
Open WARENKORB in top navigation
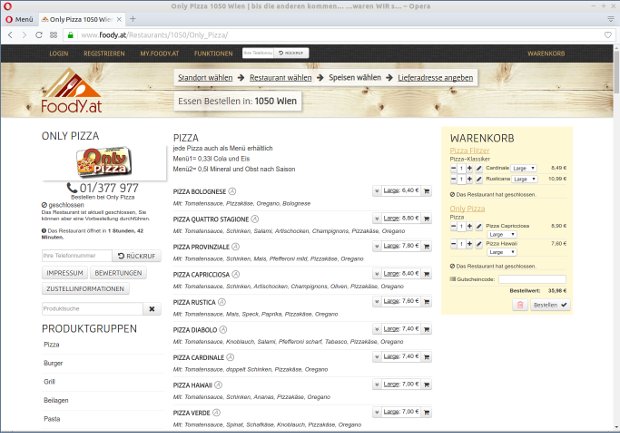546,53
